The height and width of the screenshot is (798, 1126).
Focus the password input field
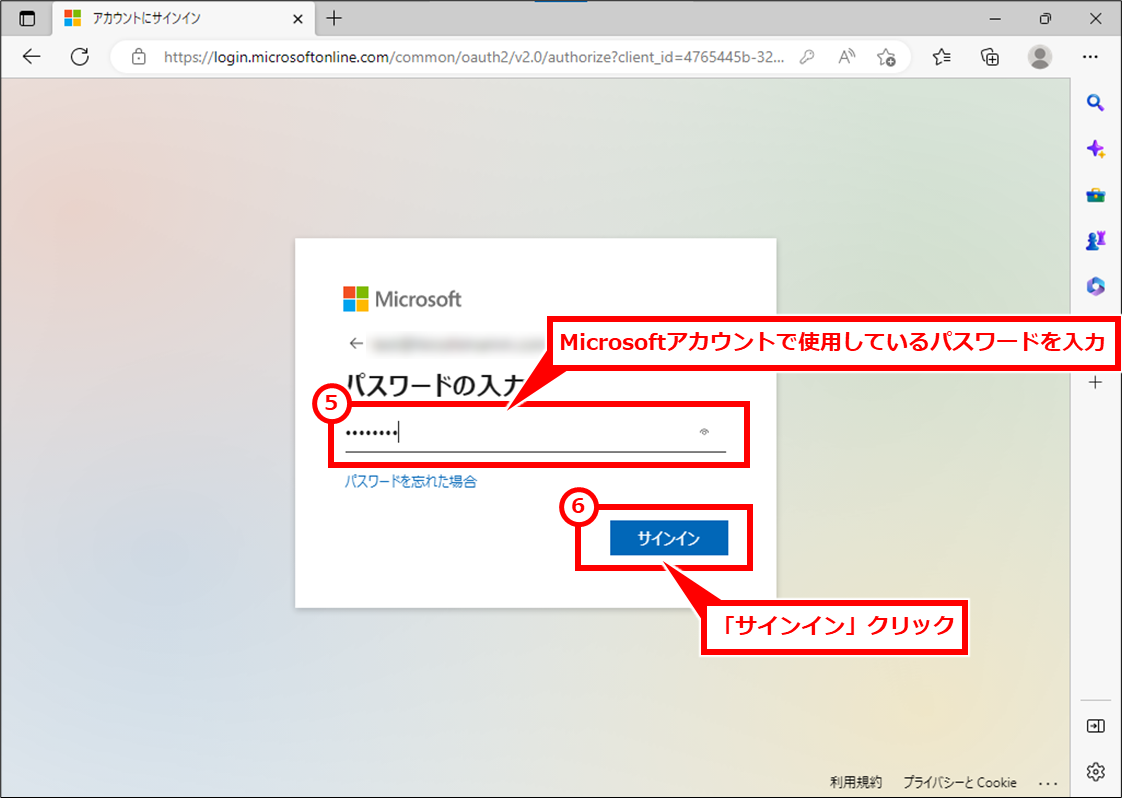535,433
